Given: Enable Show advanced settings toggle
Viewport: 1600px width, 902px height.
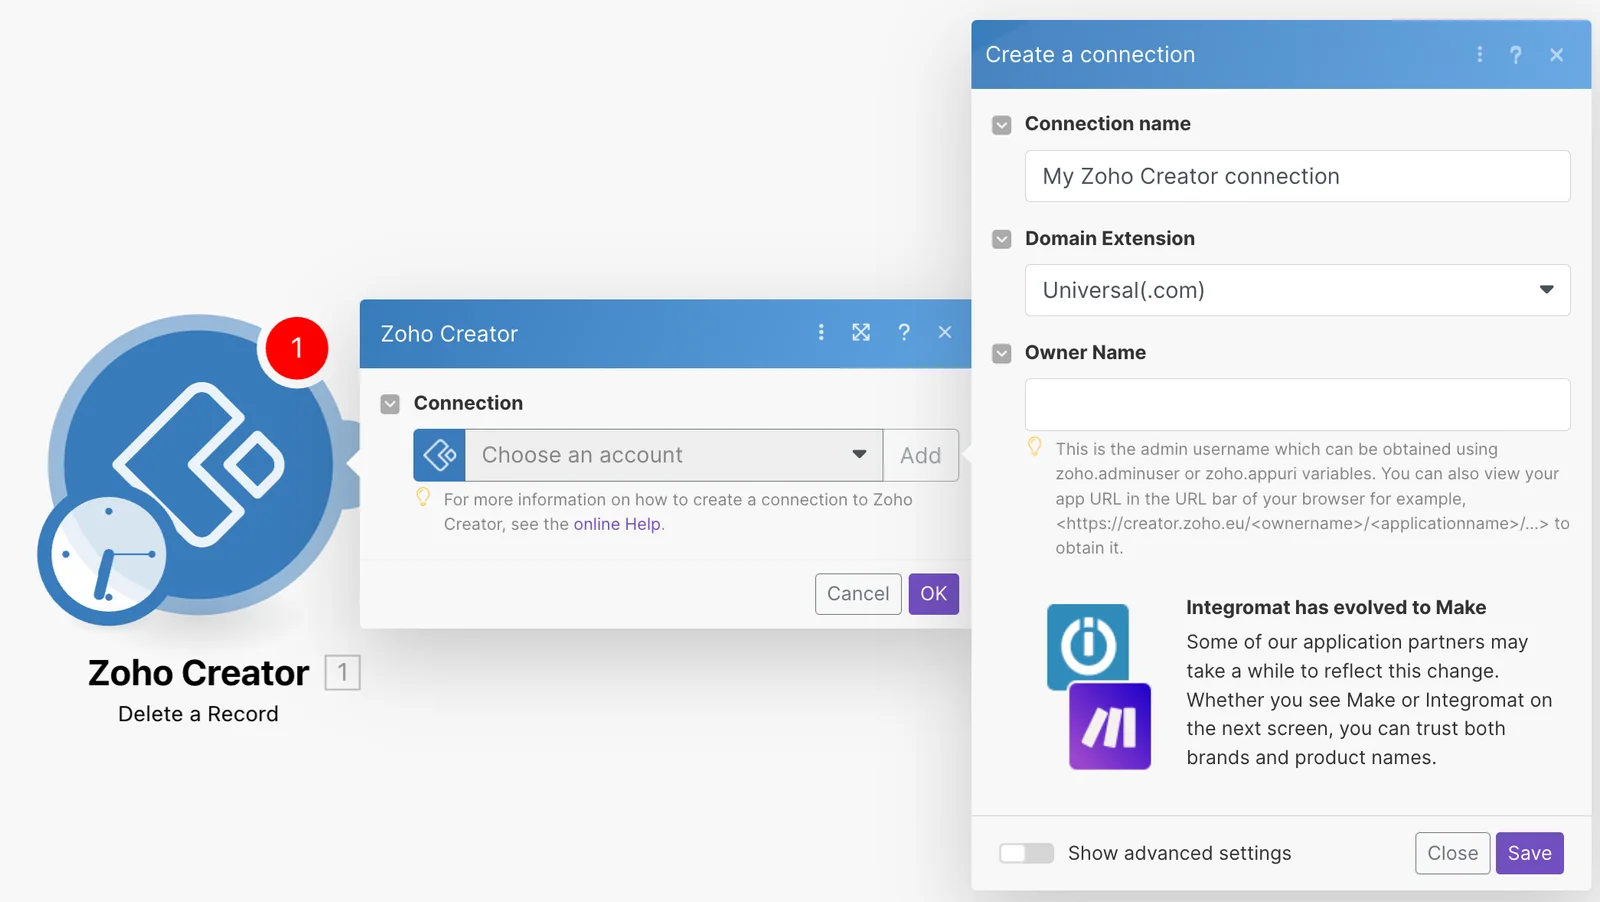Looking at the screenshot, I should 1026,853.
